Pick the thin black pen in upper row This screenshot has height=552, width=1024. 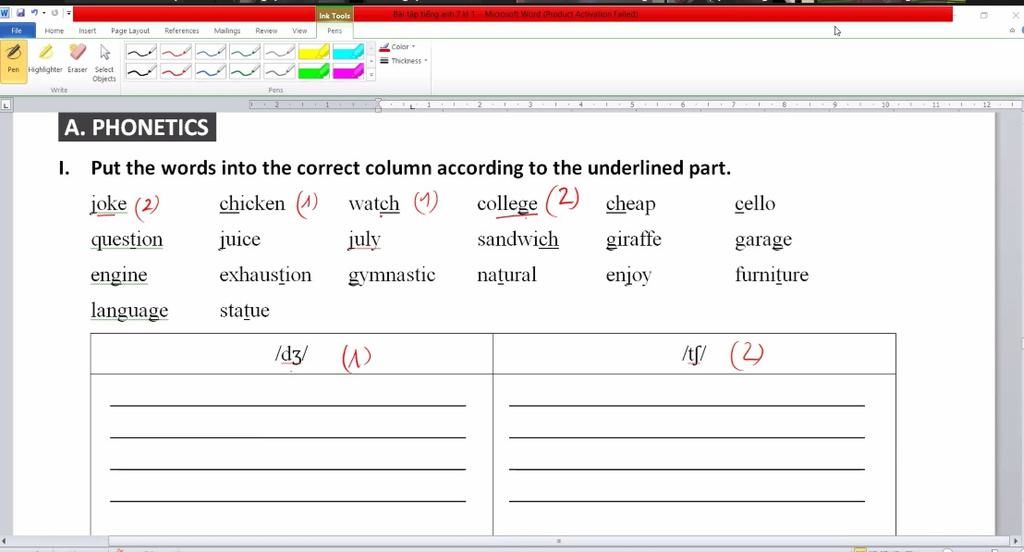pos(141,52)
